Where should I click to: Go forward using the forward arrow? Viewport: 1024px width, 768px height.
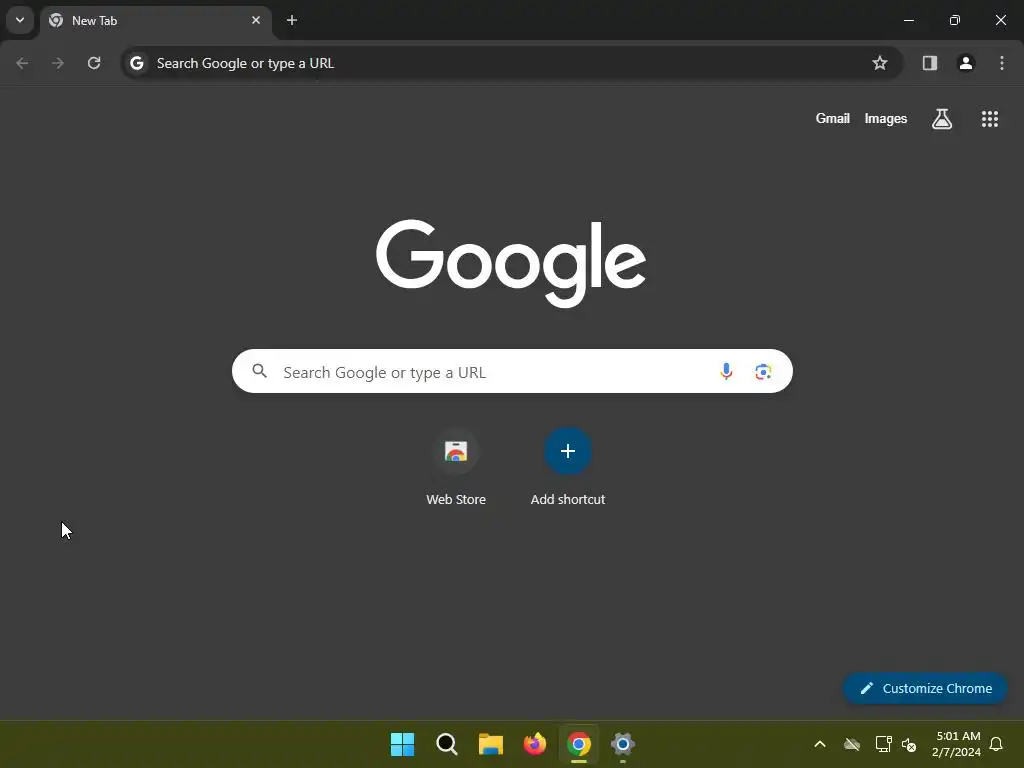pos(58,63)
